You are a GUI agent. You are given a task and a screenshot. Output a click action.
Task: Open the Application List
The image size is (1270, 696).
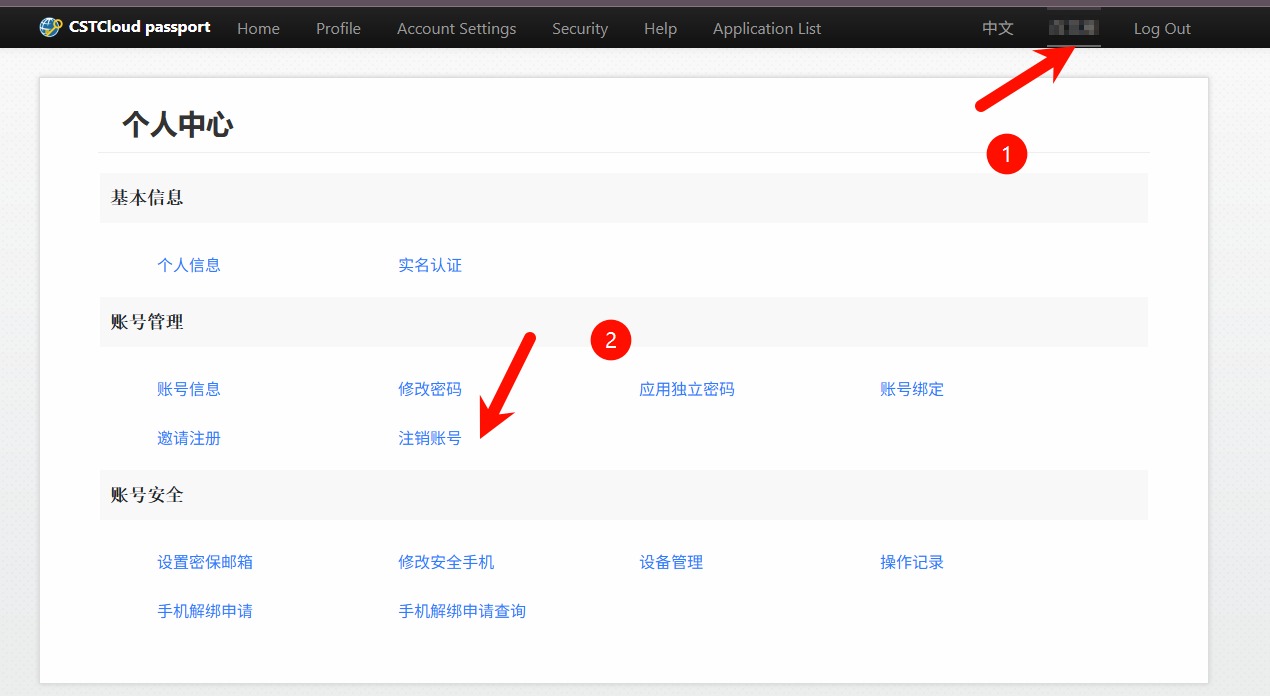(x=766, y=28)
